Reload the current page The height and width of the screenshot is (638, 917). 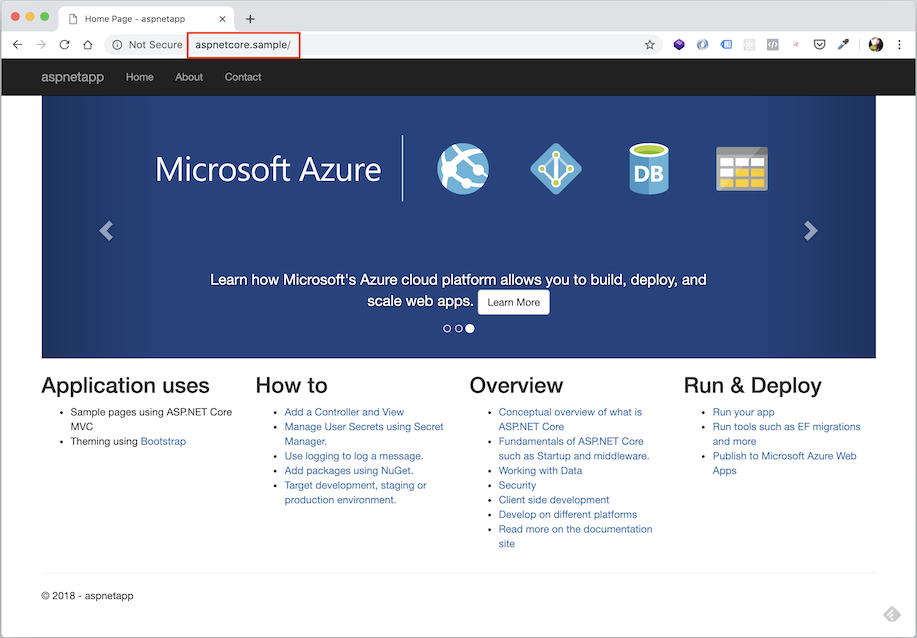(x=64, y=45)
